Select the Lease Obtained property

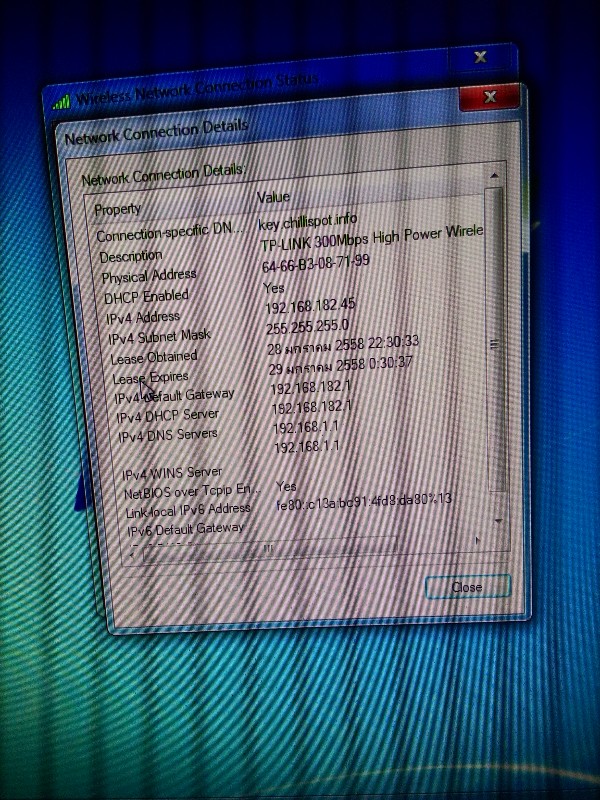pyautogui.click(x=154, y=357)
